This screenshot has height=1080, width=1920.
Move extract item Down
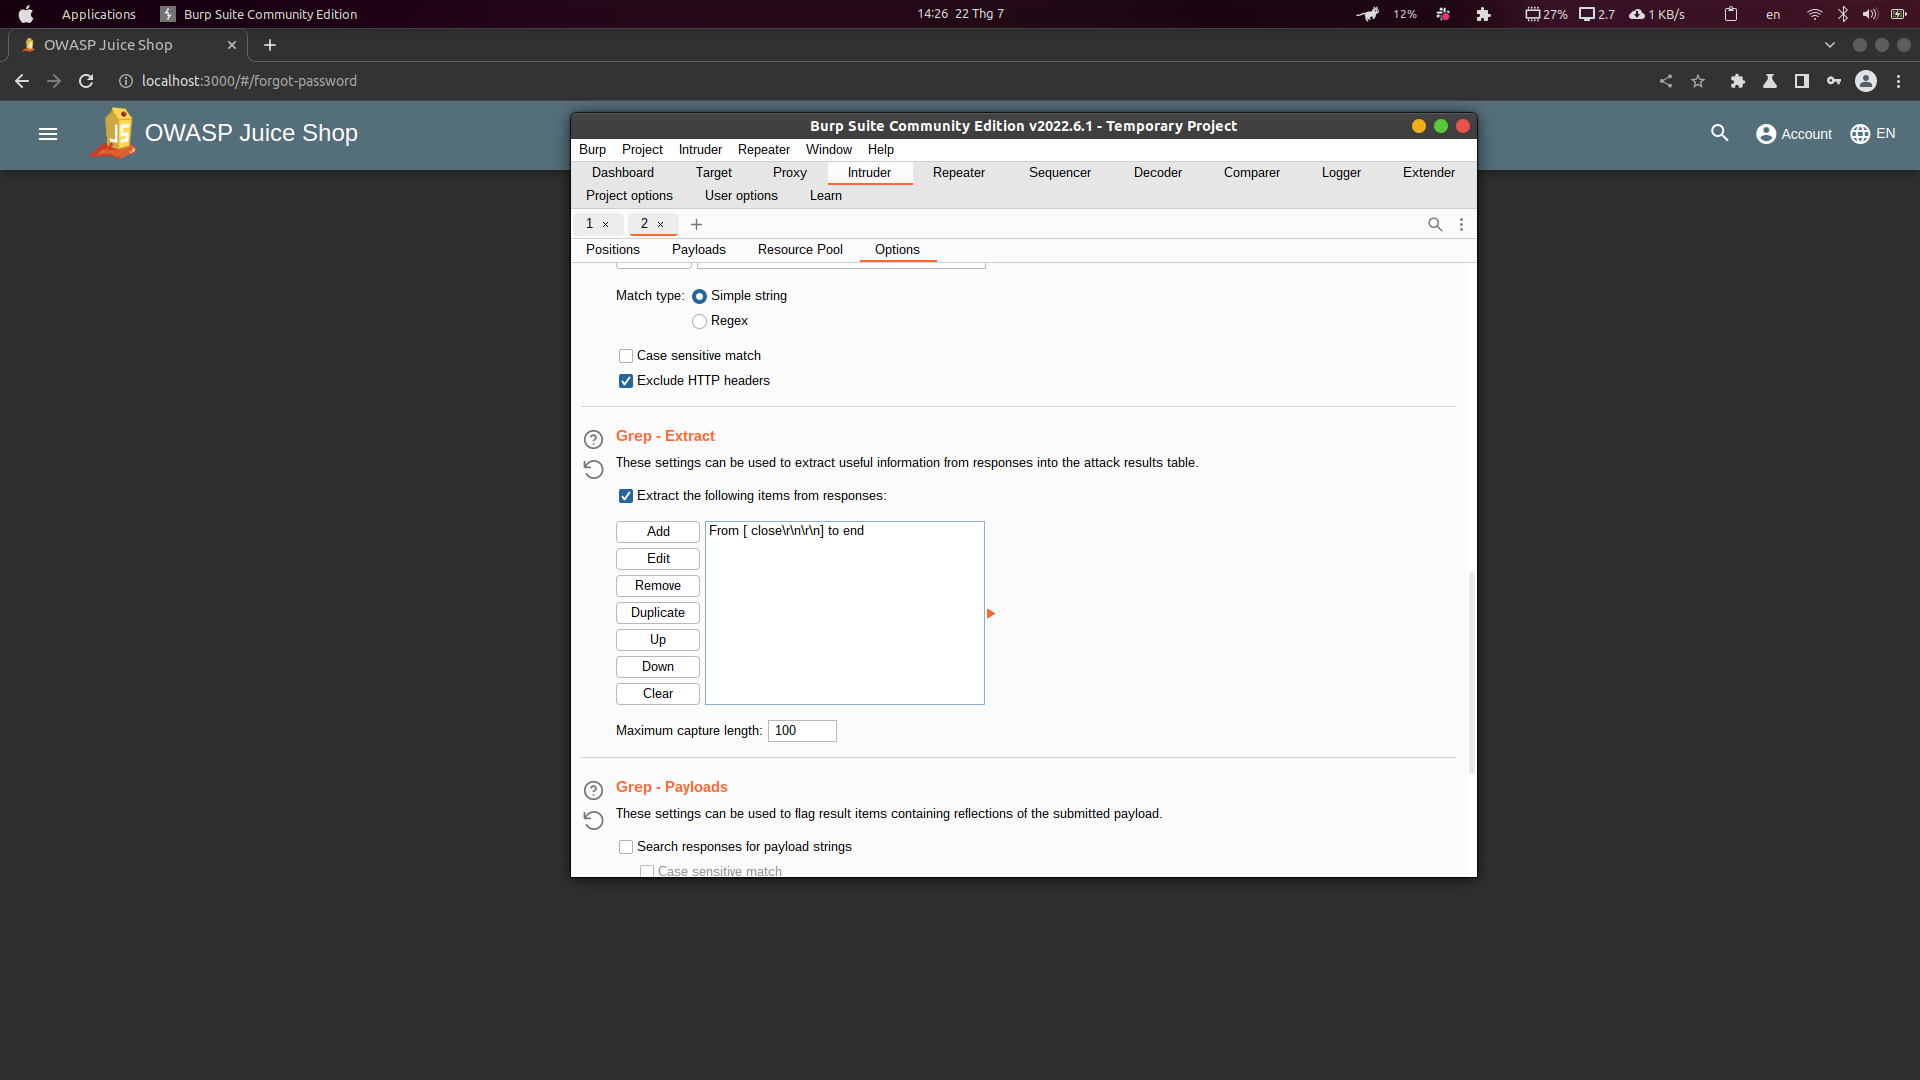[658, 667]
